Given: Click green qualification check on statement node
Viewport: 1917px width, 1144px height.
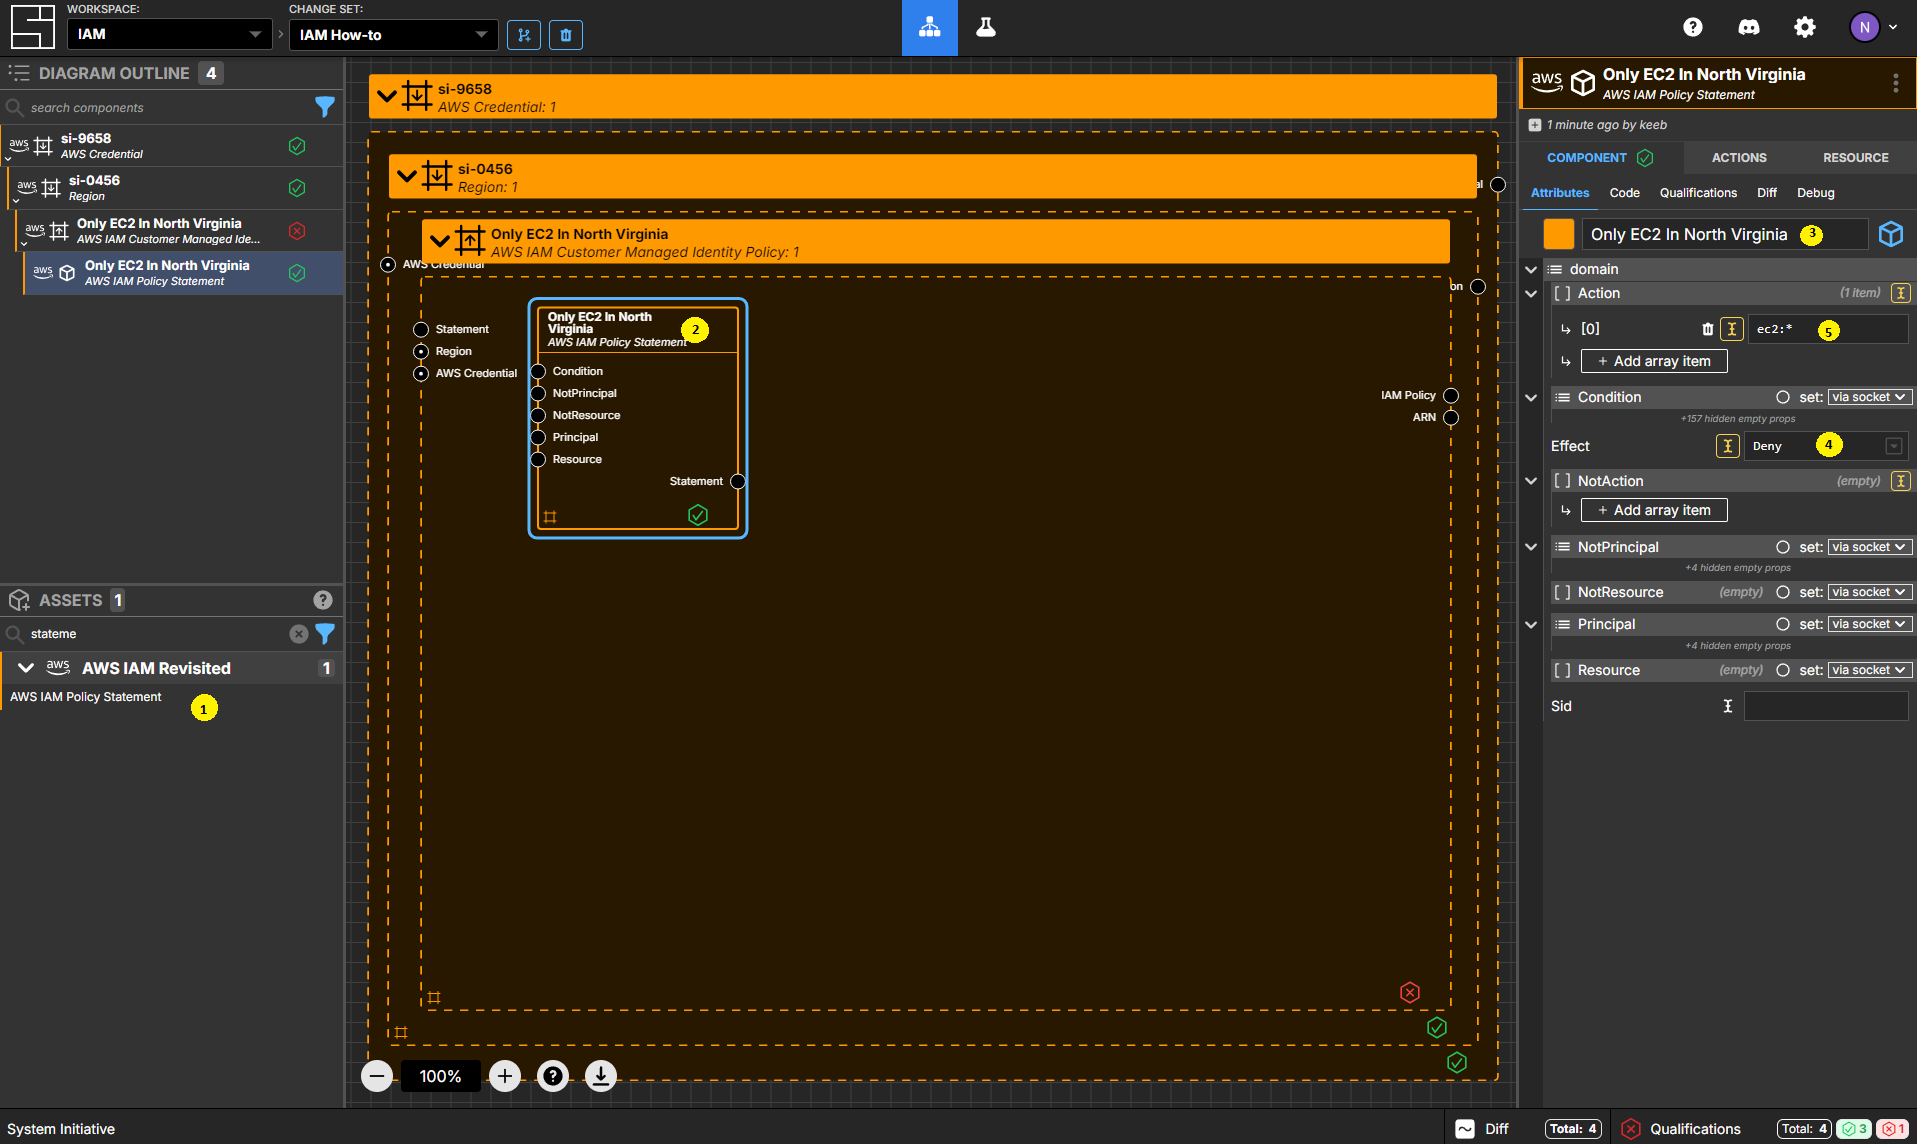Looking at the screenshot, I should pos(698,515).
